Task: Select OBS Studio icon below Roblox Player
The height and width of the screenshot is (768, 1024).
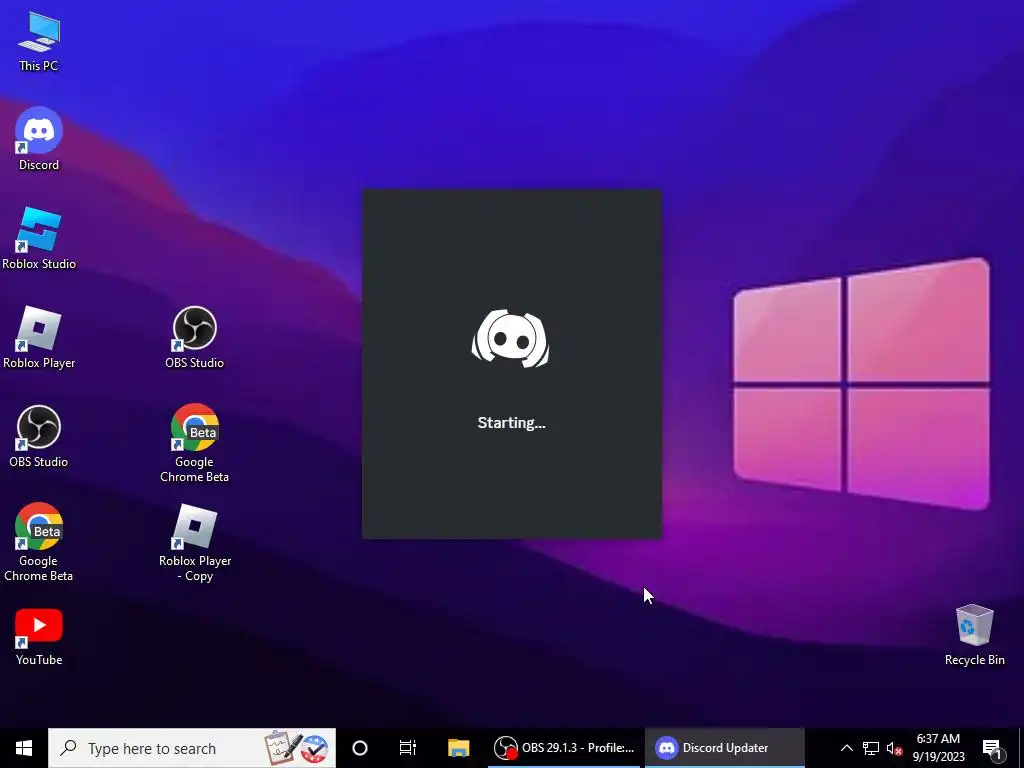Action: (39, 437)
